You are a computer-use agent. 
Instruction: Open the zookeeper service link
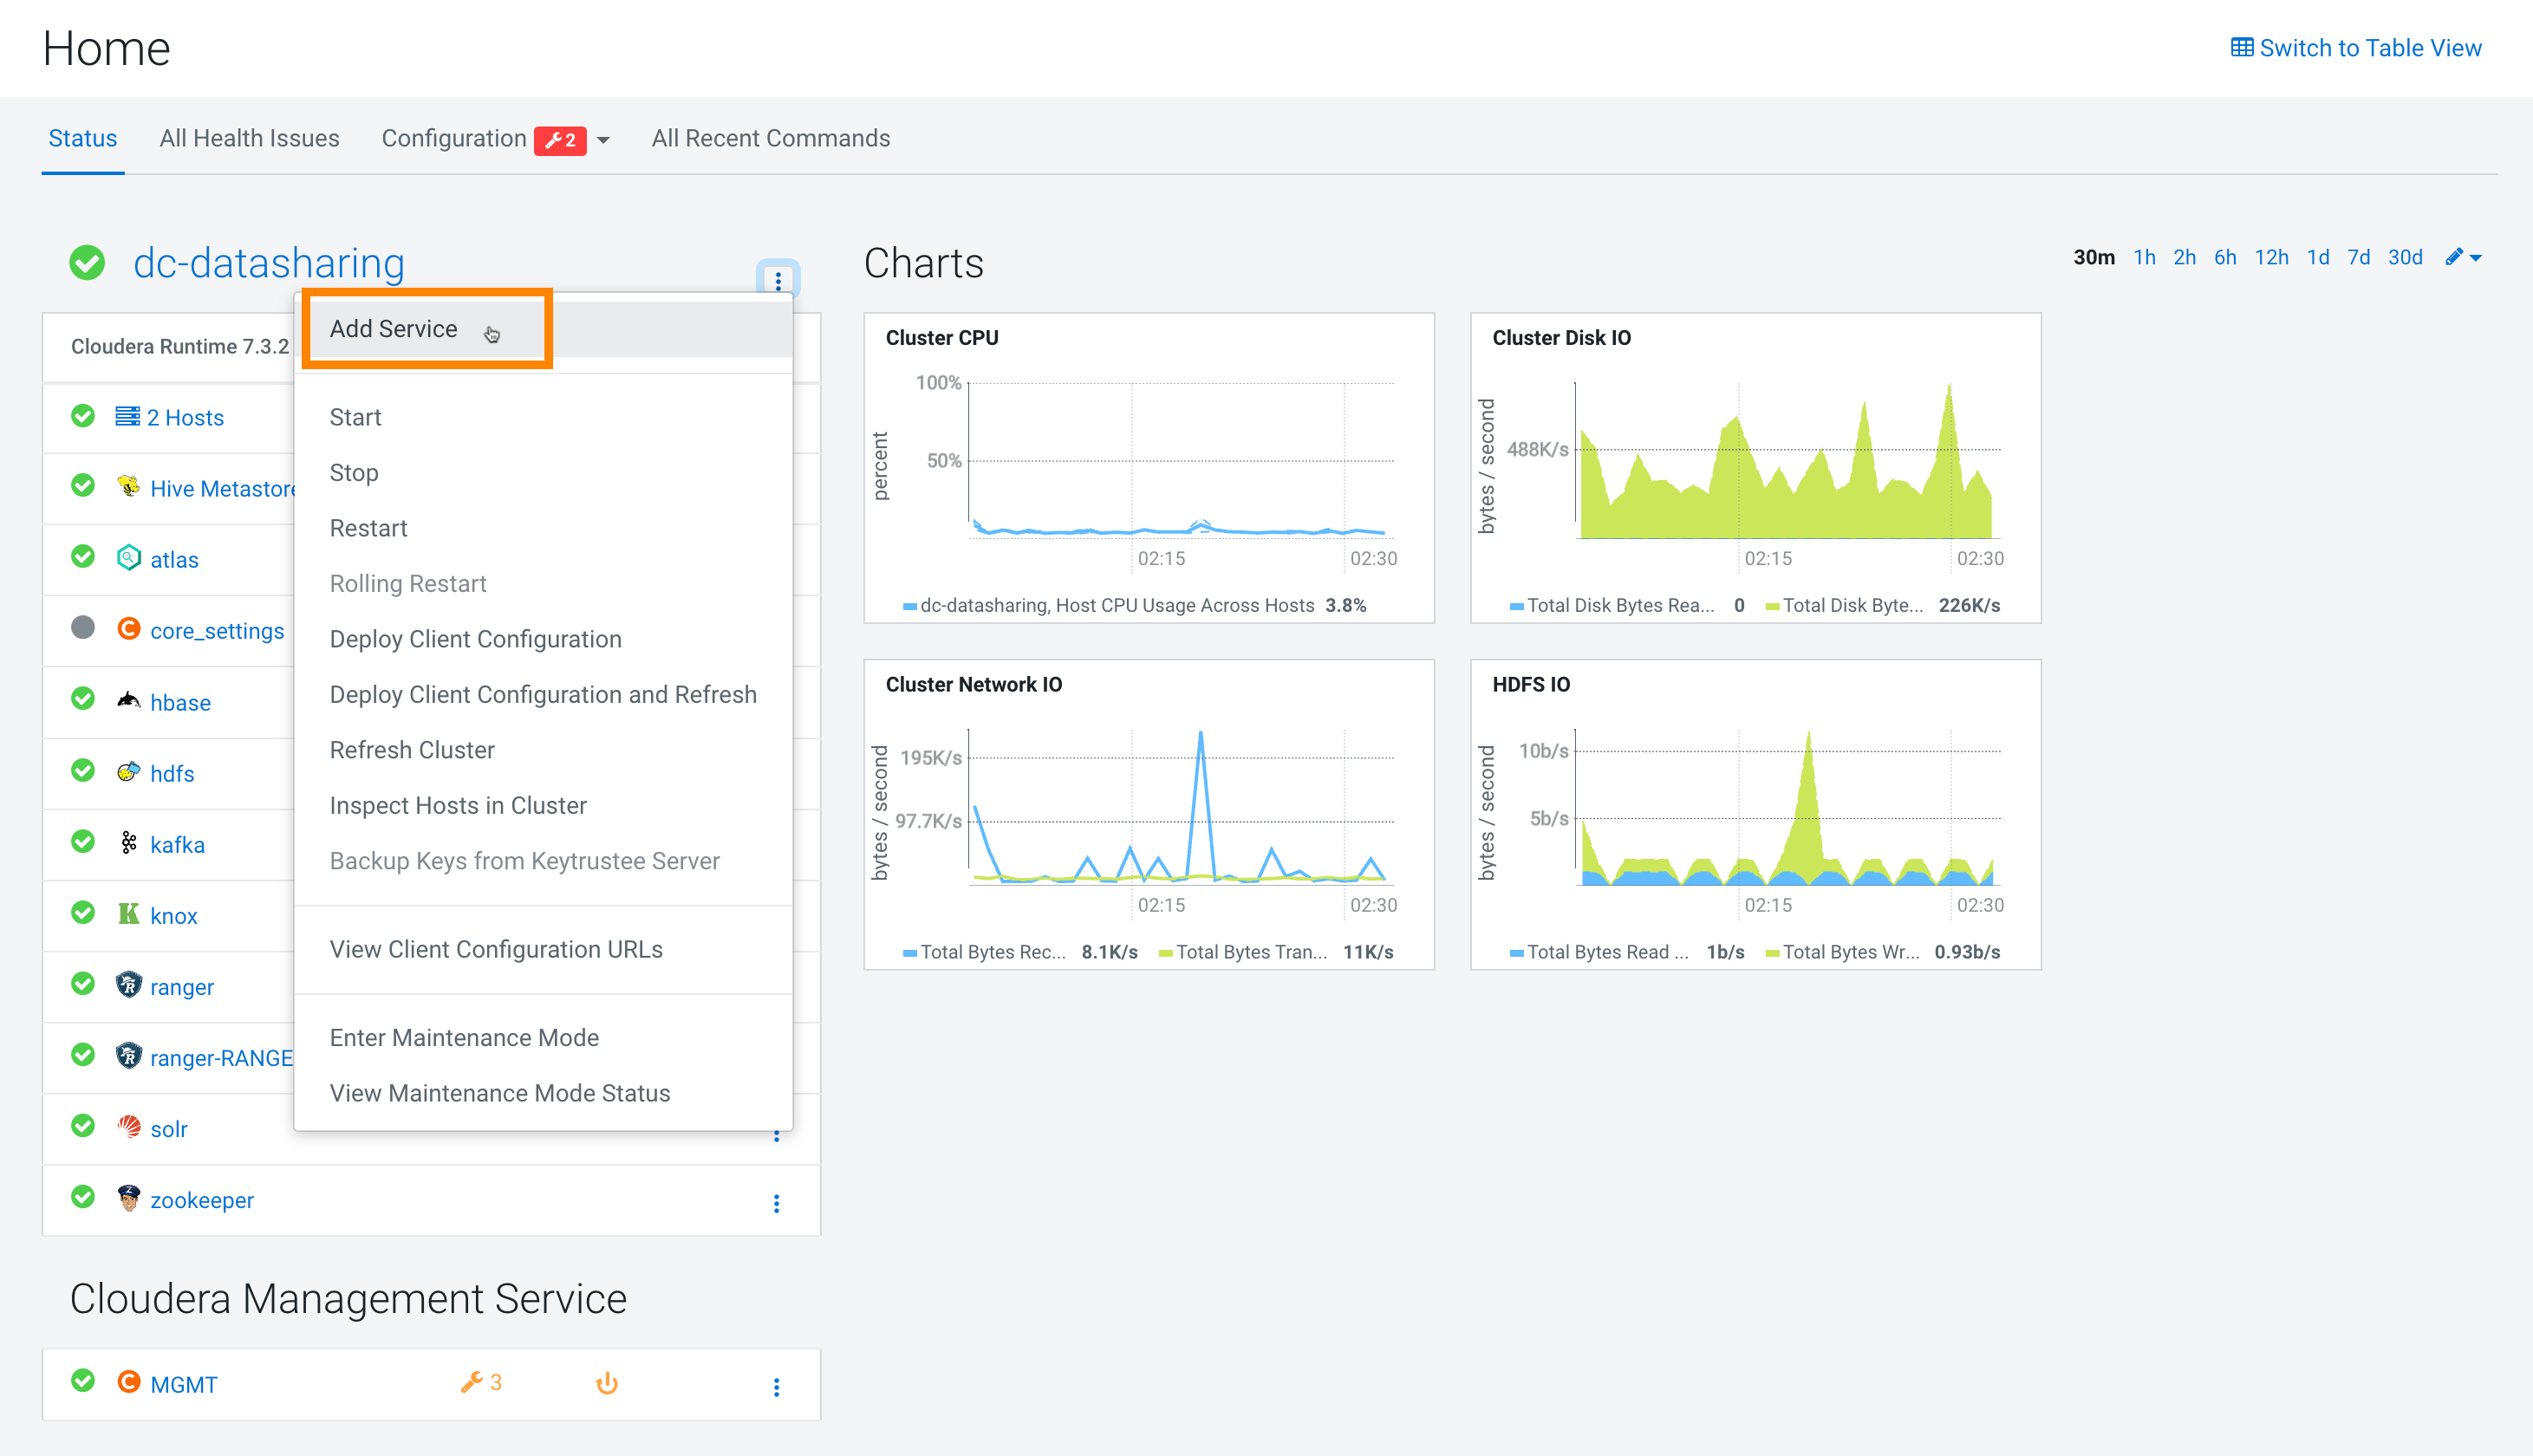(201, 1200)
